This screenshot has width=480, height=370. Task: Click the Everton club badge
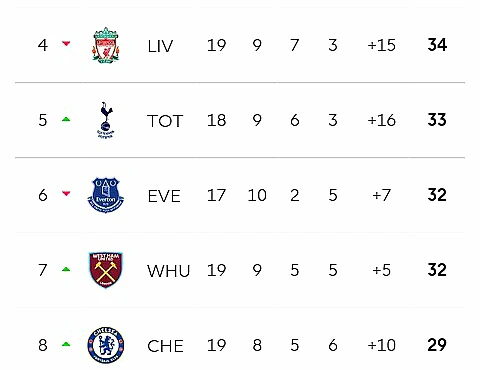(x=106, y=195)
